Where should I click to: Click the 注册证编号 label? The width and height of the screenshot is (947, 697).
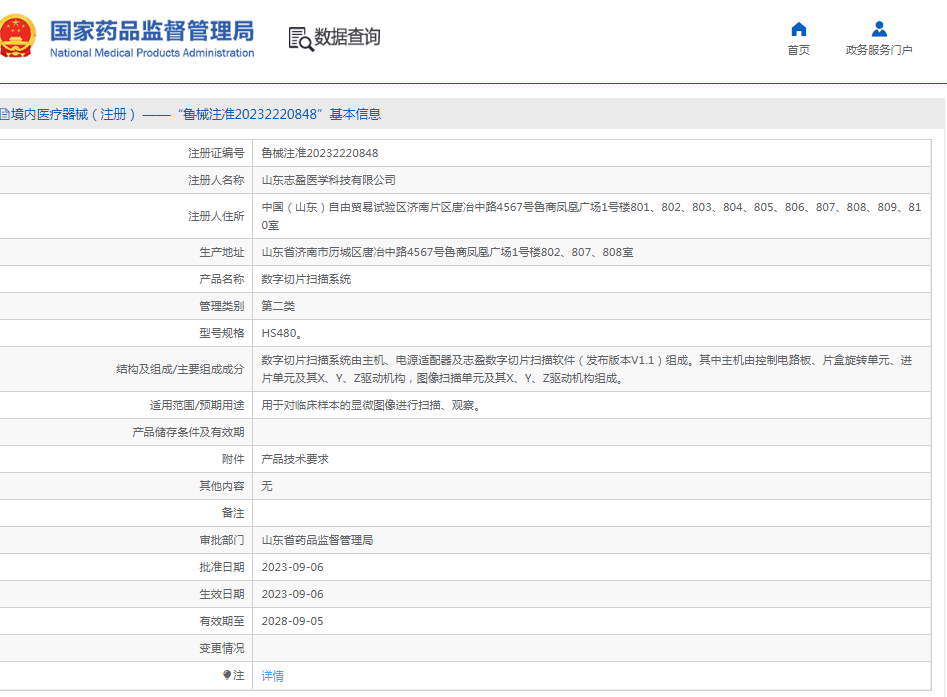point(216,153)
